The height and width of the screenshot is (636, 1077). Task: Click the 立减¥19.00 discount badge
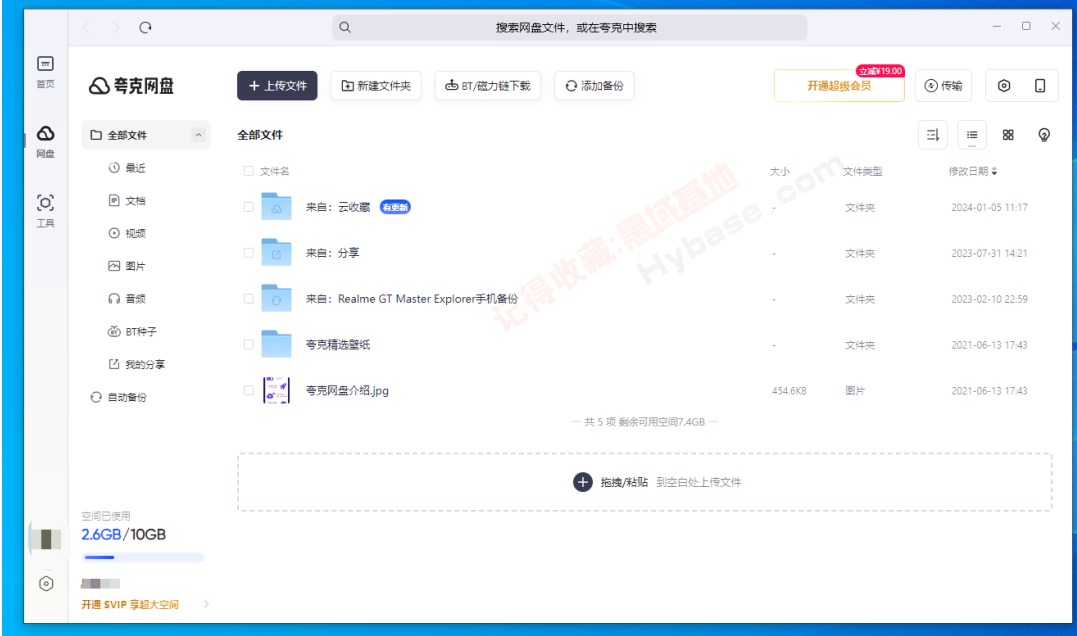880,71
